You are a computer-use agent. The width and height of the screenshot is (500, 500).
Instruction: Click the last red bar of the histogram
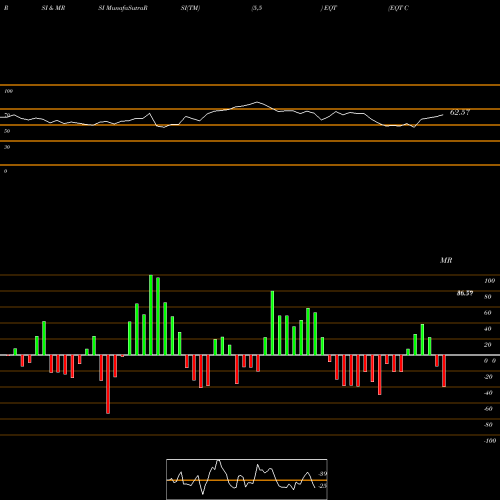click(444, 371)
